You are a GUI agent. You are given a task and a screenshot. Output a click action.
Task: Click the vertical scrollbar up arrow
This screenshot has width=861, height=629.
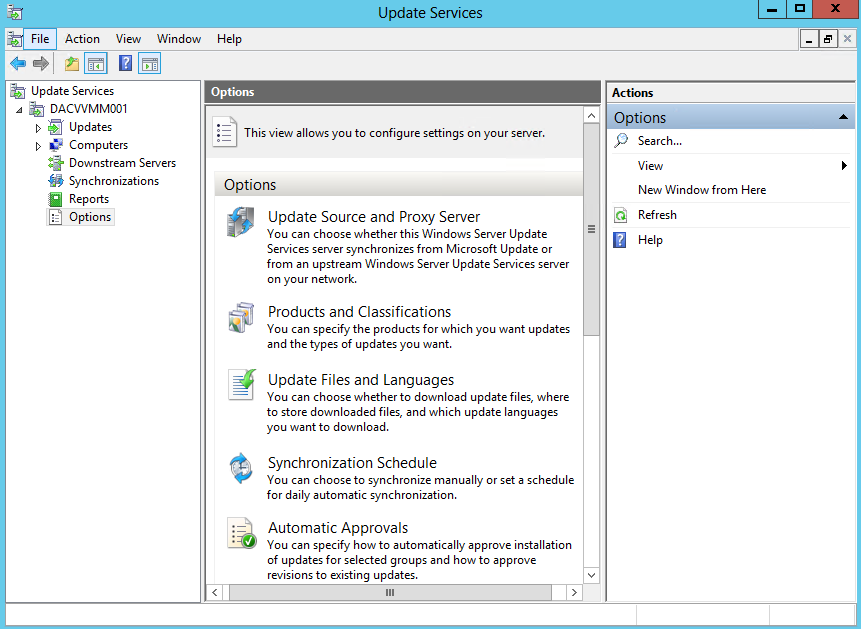(591, 115)
